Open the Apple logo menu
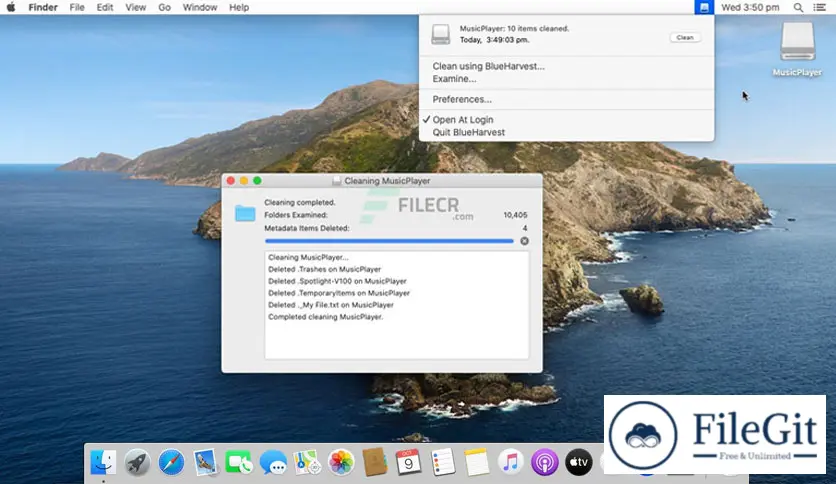Screen dimensions: 836x484 point(11,7)
